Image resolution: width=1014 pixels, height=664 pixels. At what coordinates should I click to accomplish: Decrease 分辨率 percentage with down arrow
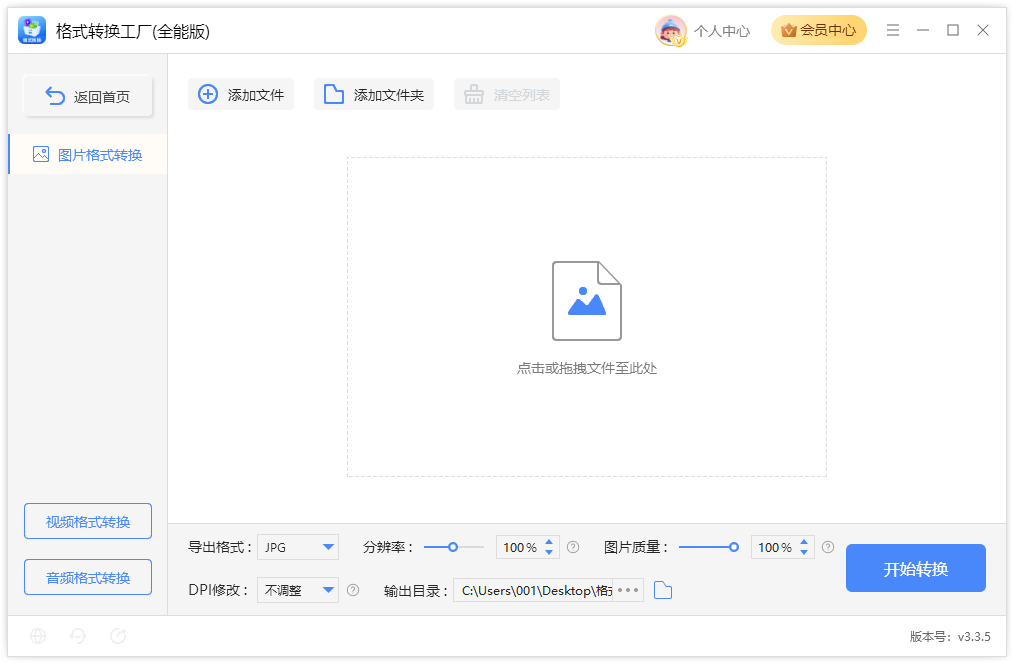click(x=549, y=553)
